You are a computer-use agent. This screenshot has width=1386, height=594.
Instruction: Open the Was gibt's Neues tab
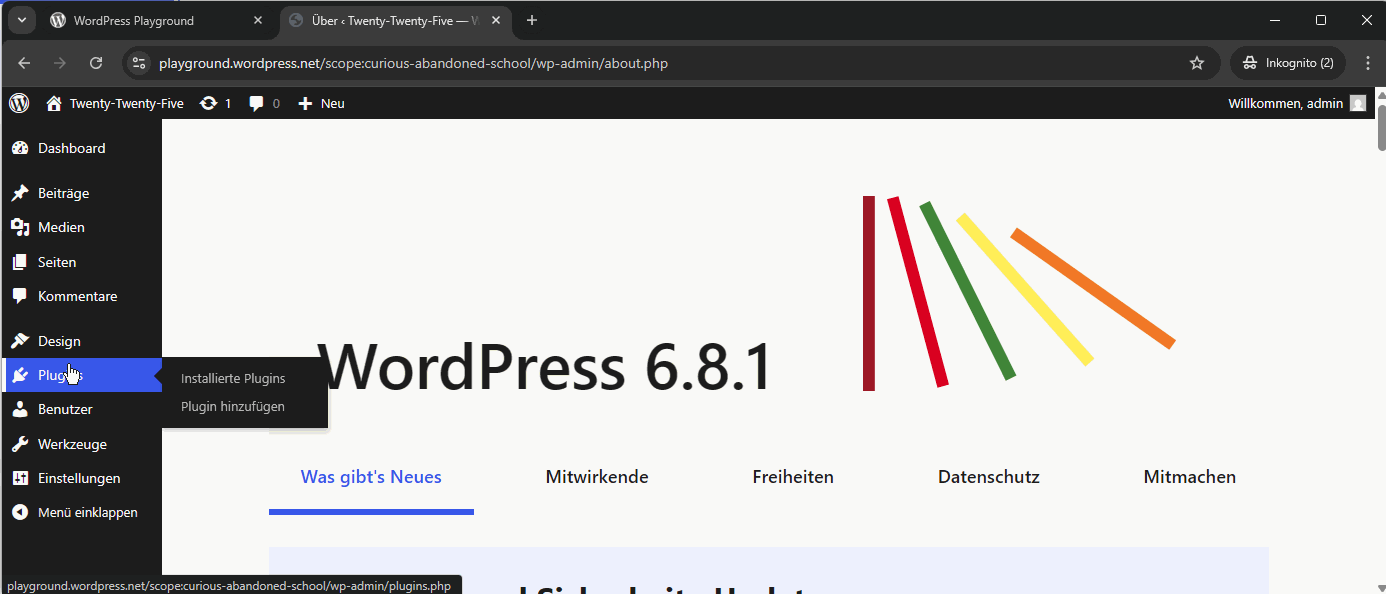(371, 478)
